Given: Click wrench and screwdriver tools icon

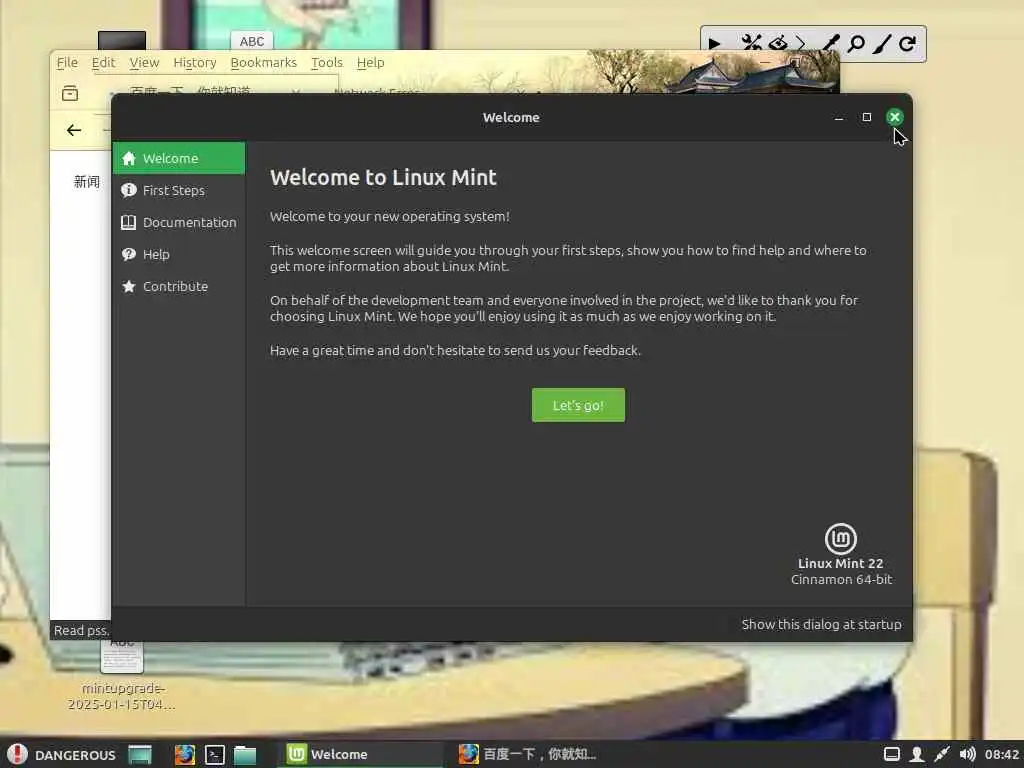Looking at the screenshot, I should click(752, 43).
